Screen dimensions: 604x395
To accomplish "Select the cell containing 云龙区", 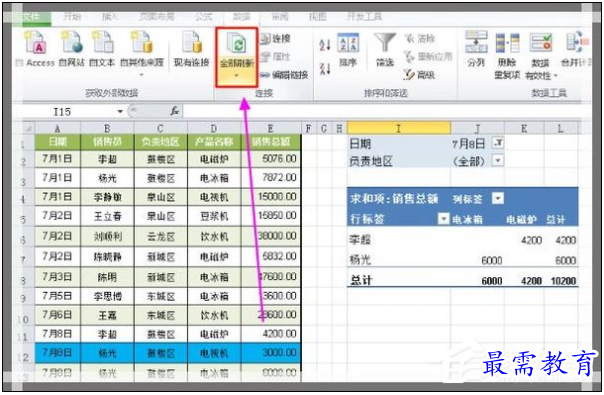I will tap(161, 236).
